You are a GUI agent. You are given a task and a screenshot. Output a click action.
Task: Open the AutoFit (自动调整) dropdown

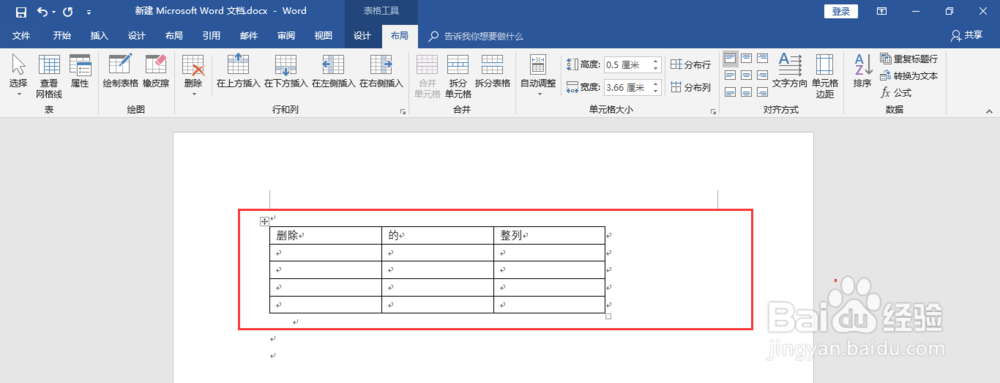(538, 75)
